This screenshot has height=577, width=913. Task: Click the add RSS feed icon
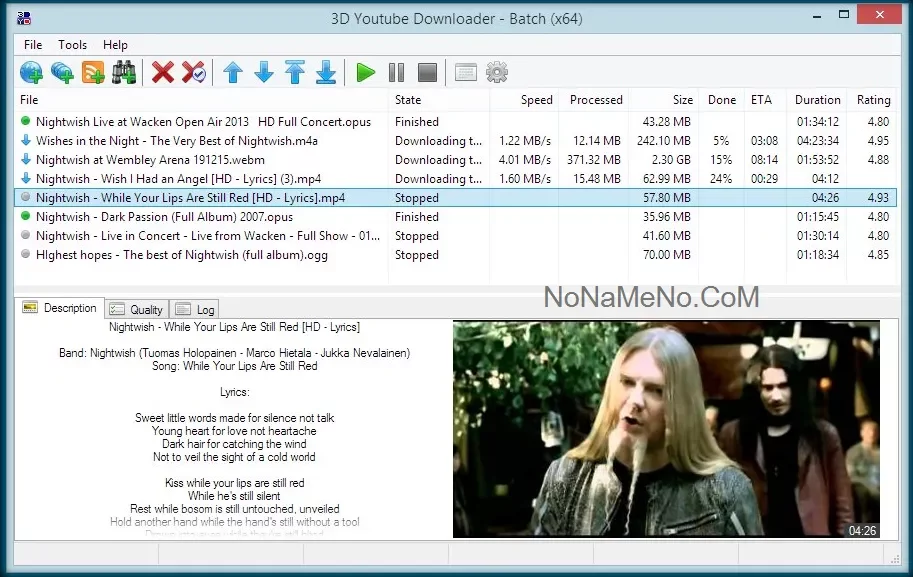tap(93, 72)
